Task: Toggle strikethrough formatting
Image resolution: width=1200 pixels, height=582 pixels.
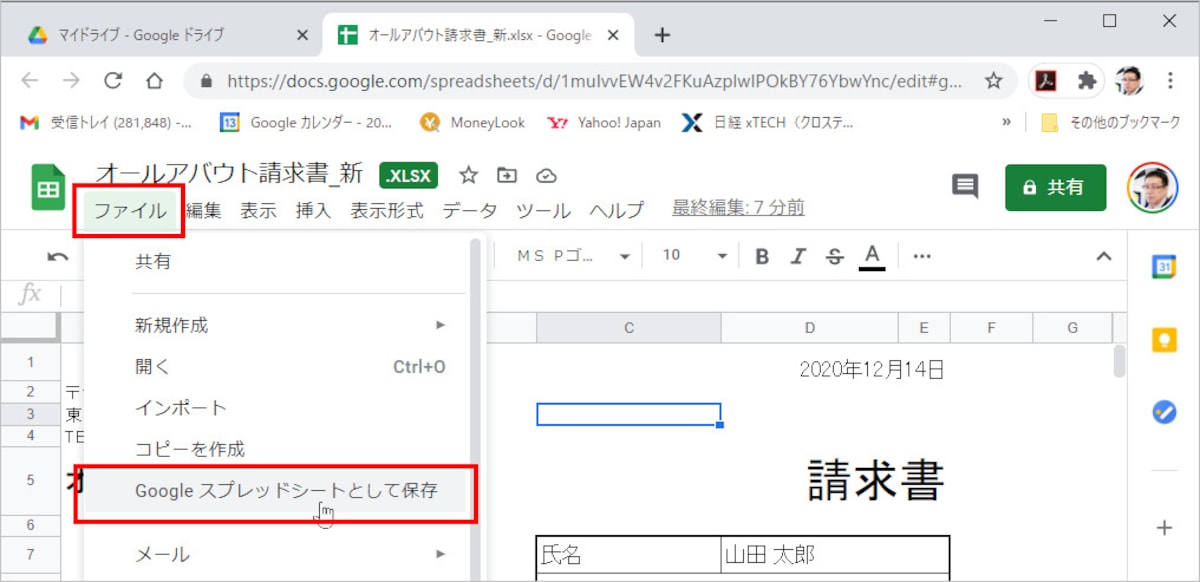Action: point(835,256)
